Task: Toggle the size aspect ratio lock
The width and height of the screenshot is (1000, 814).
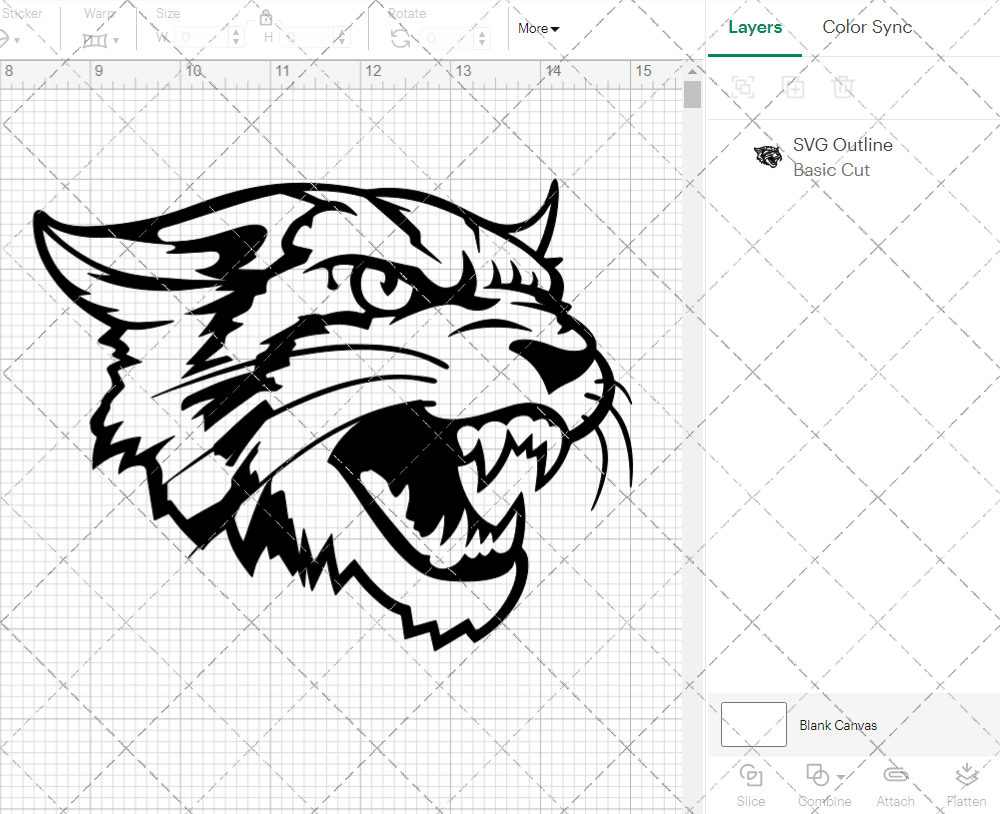Action: coord(266,17)
